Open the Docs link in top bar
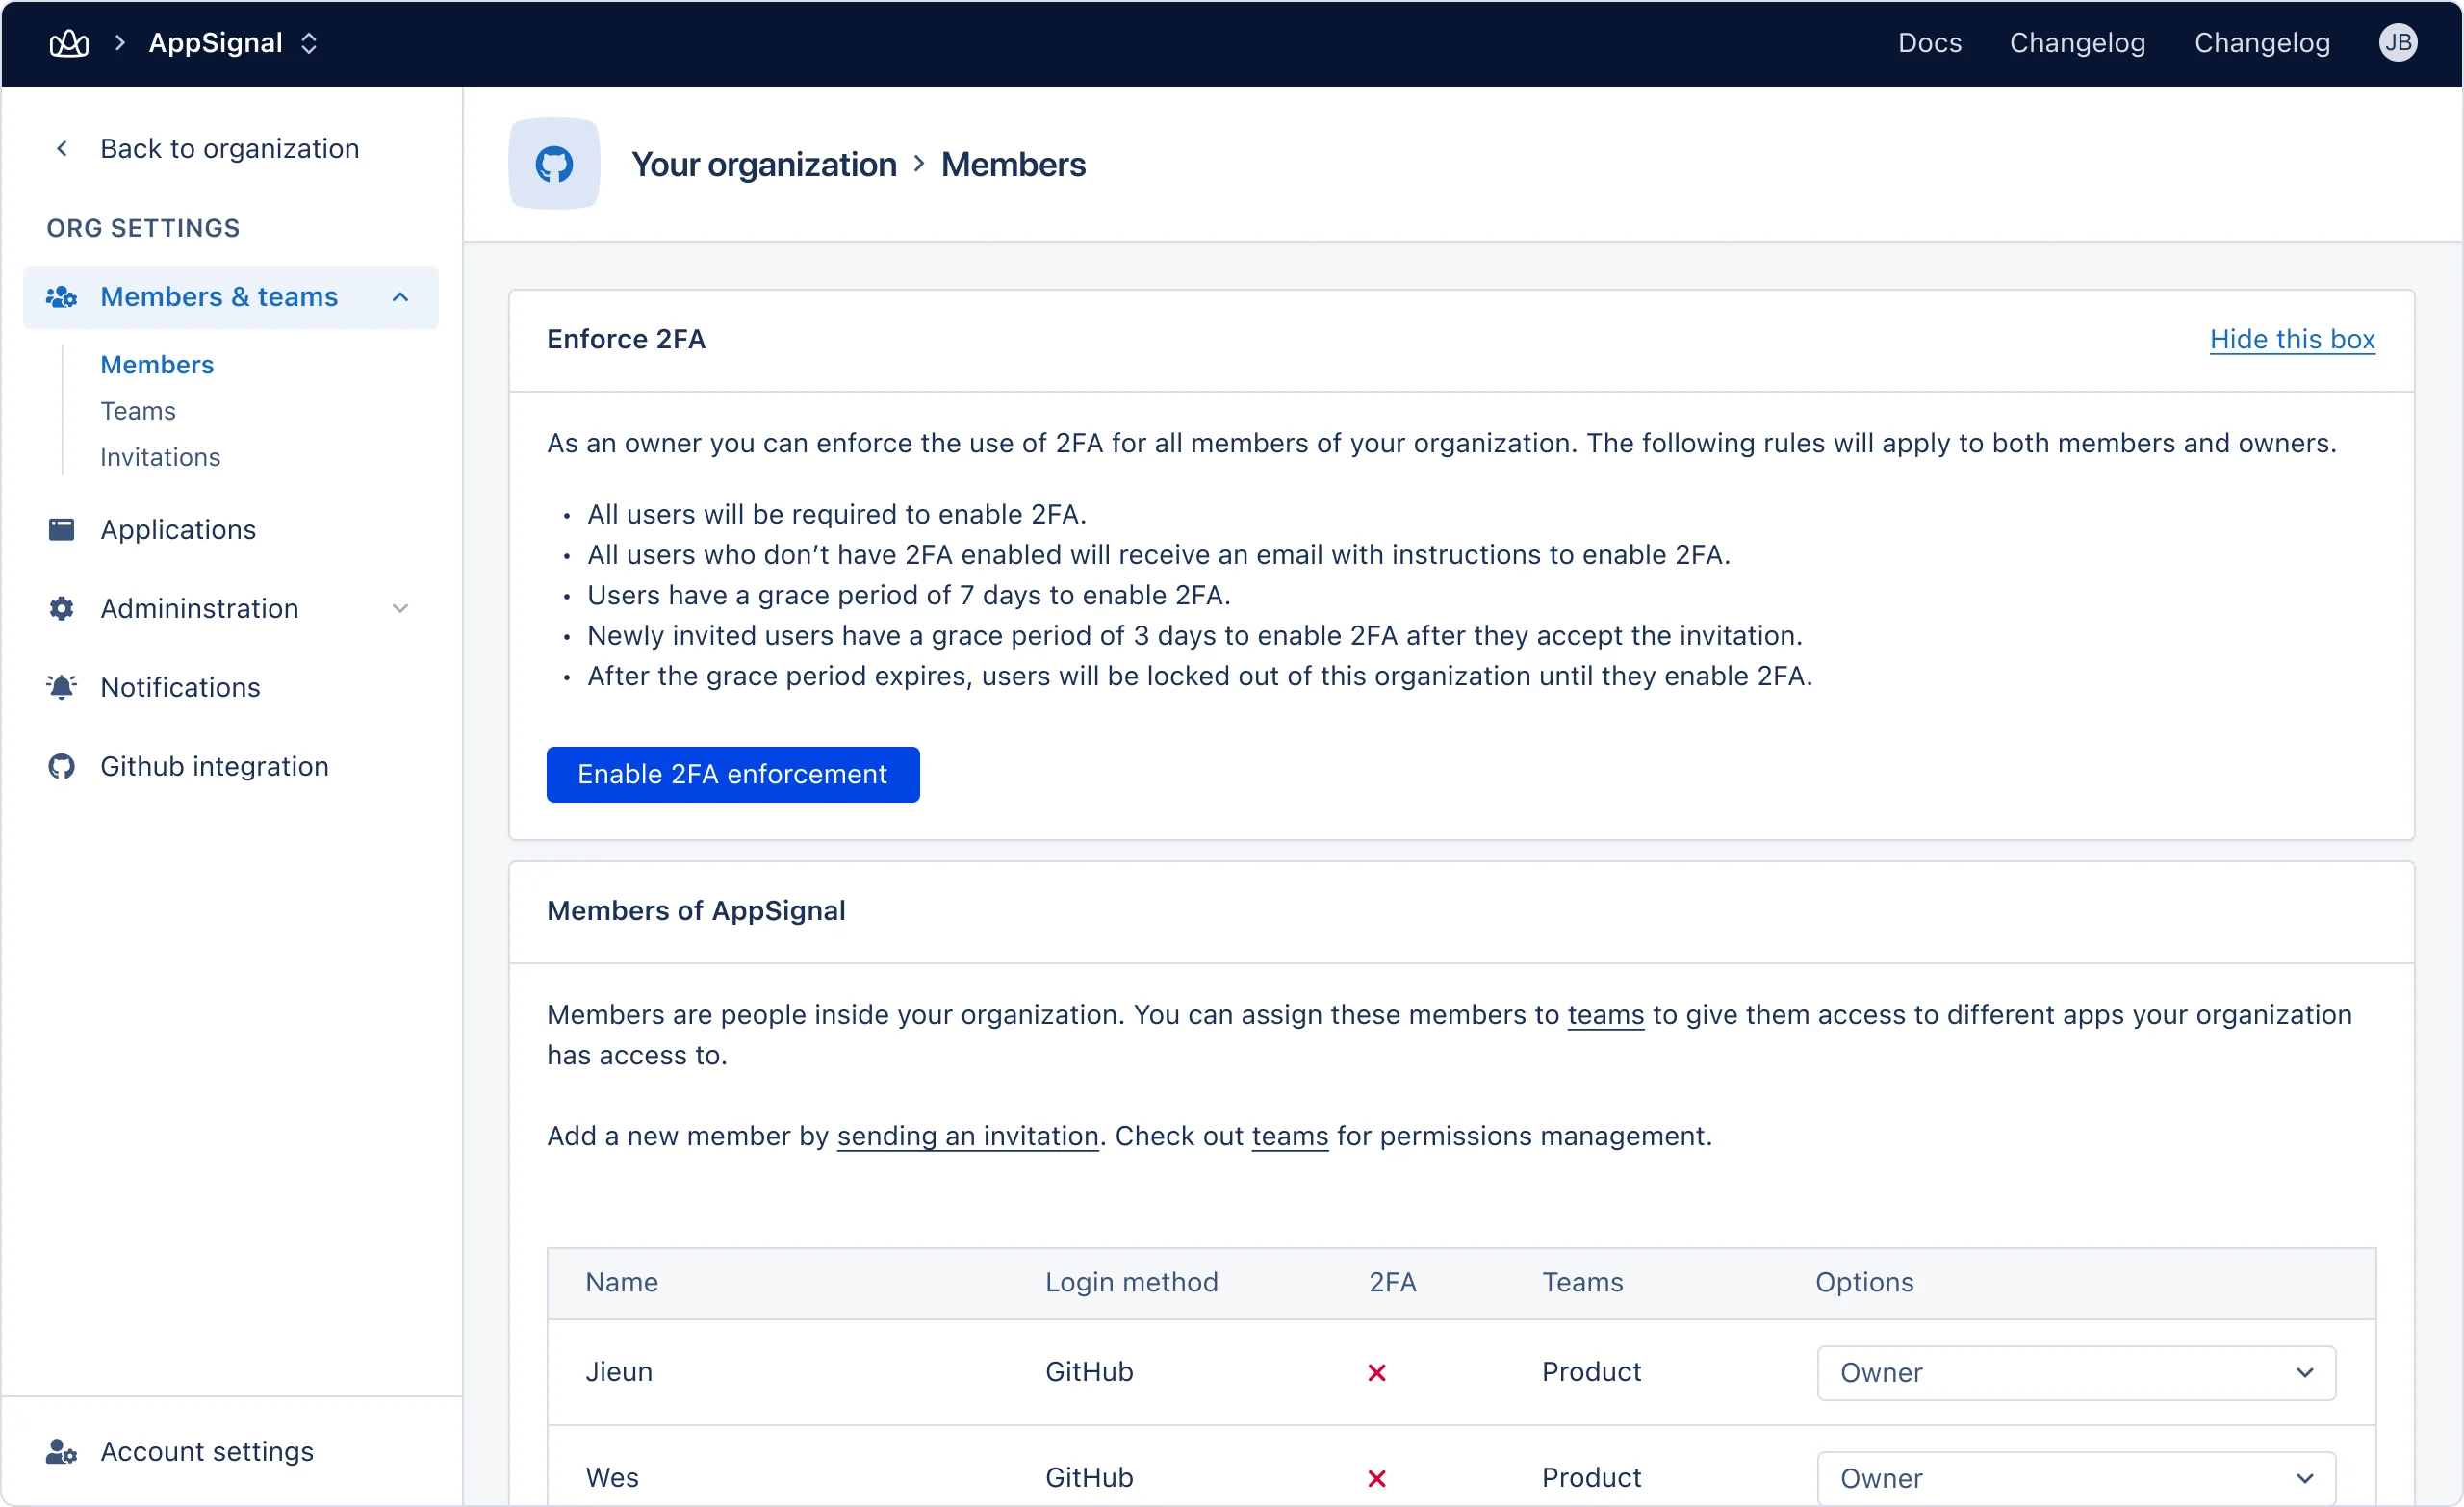Screen dimensions: 2464x1507 coord(1929,43)
